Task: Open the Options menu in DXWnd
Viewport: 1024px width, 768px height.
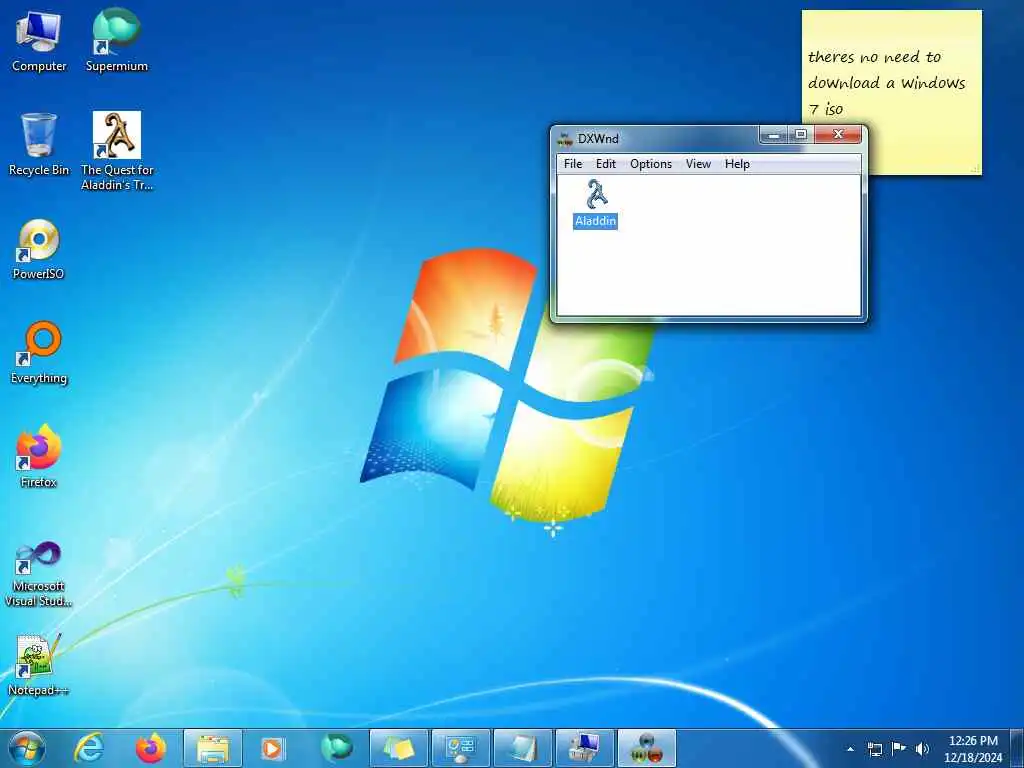Action: (650, 164)
